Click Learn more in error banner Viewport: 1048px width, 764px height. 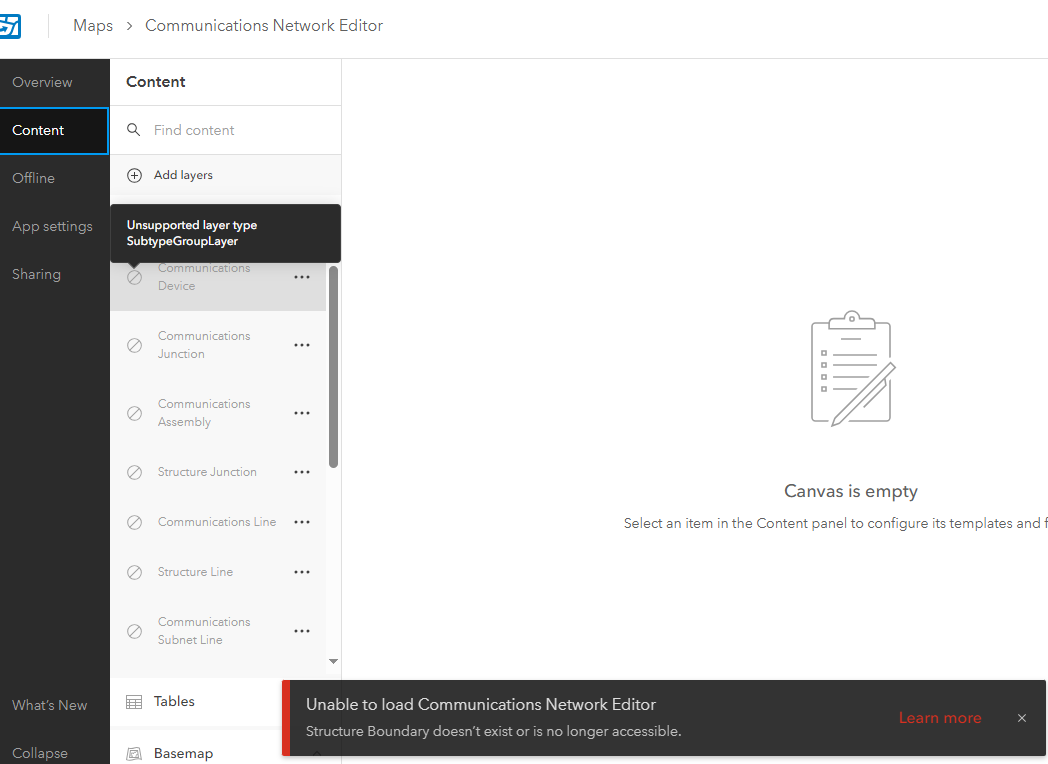(940, 718)
